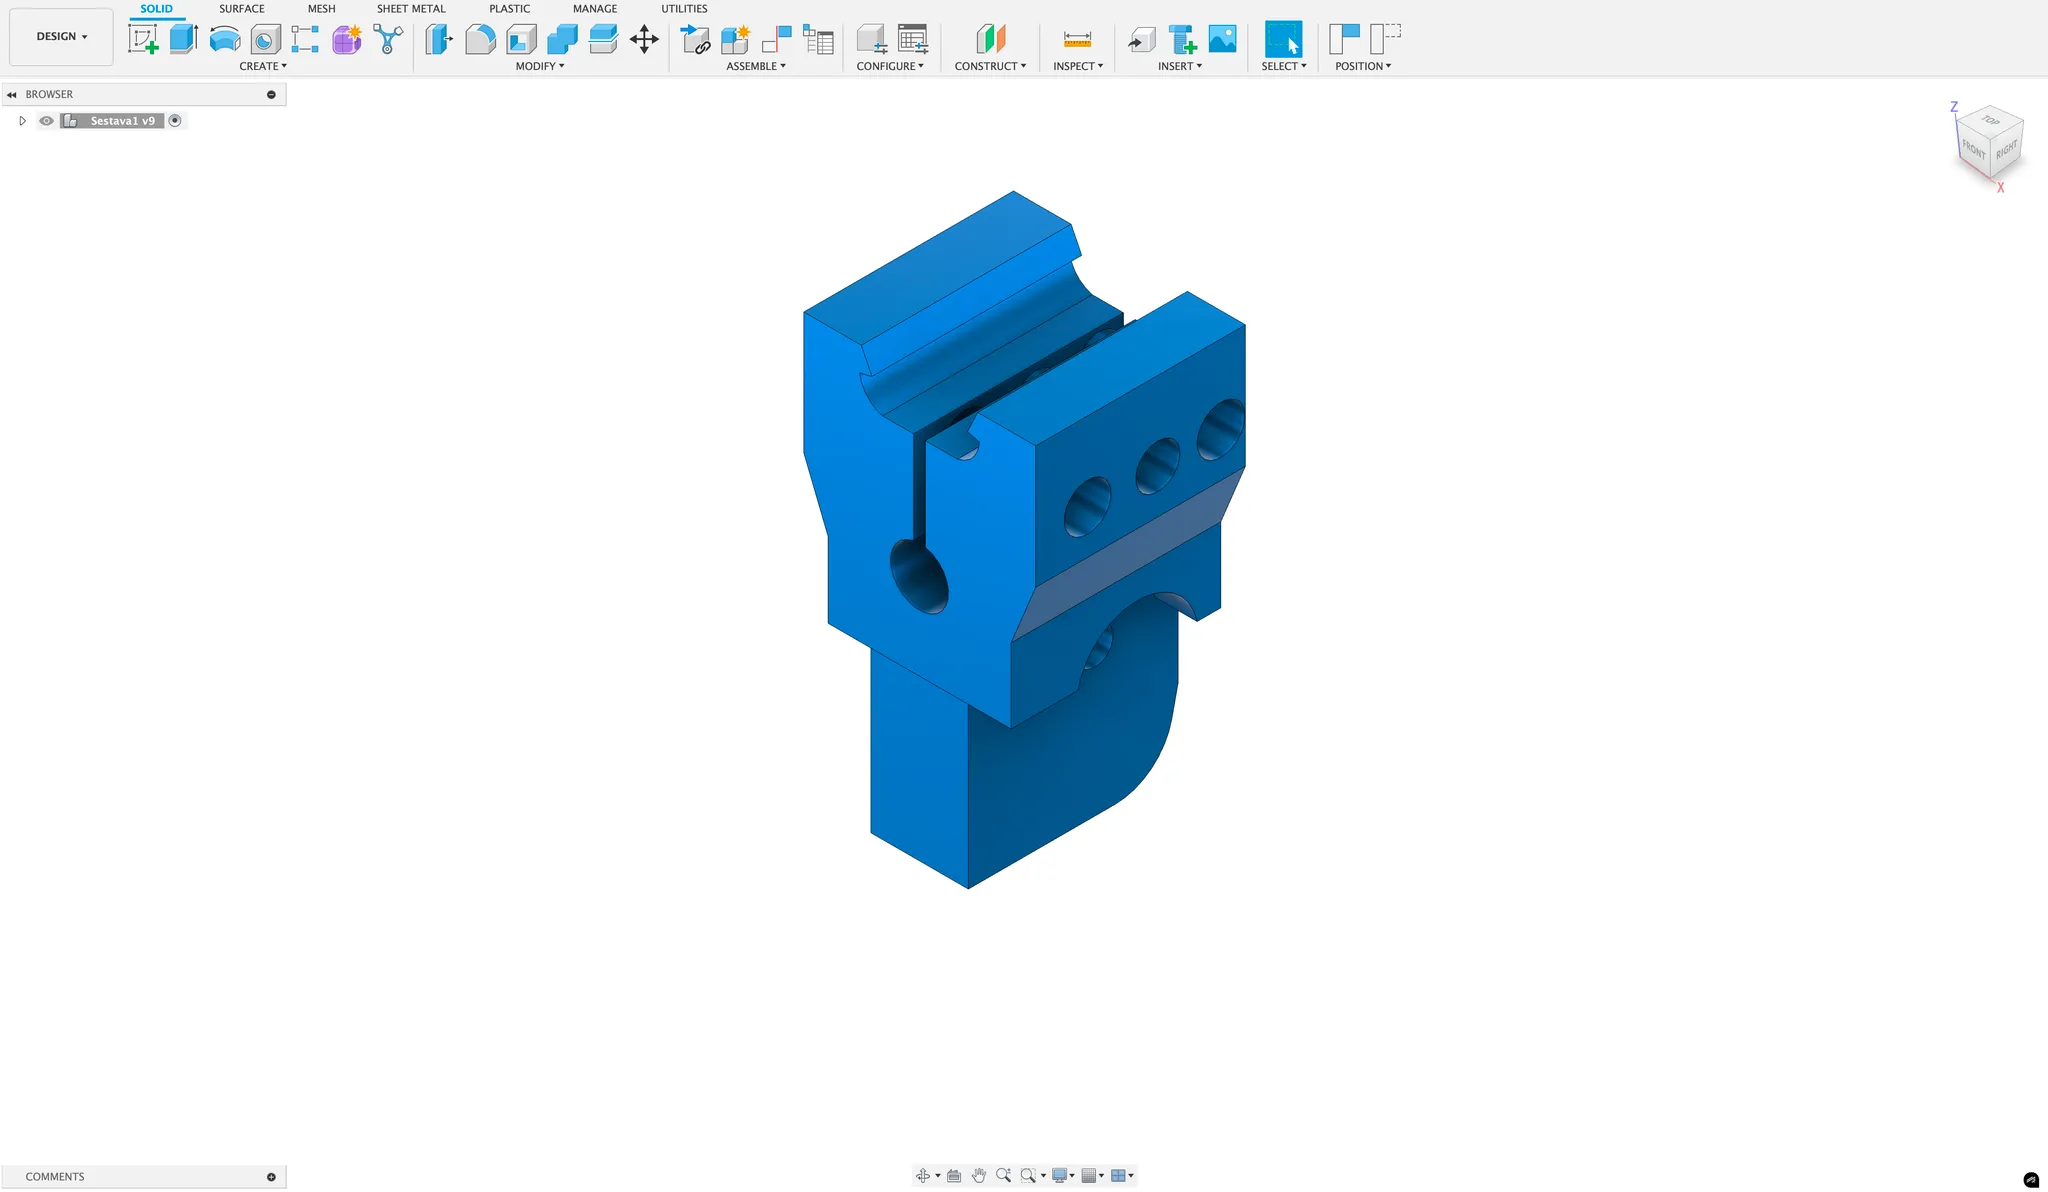This screenshot has width=2048, height=1192.
Task: Click the FRONT face of view cube
Action: click(x=1973, y=149)
